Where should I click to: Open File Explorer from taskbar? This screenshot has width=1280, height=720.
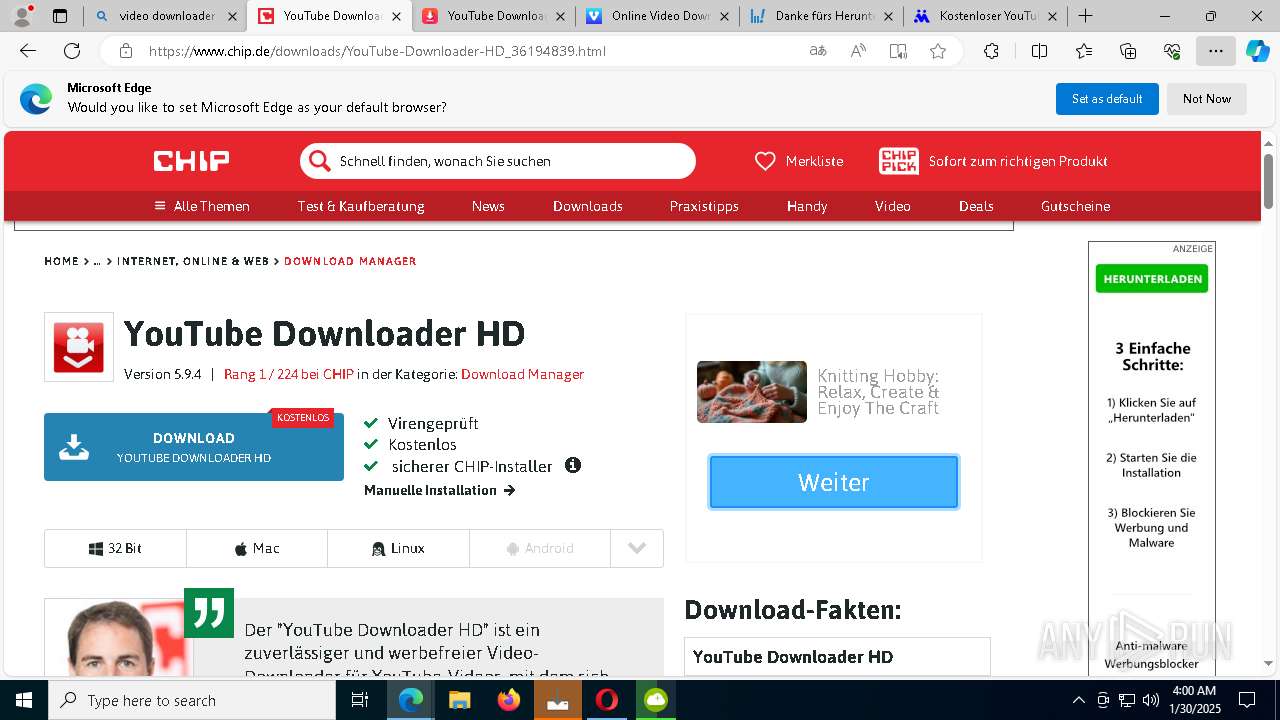pos(459,700)
